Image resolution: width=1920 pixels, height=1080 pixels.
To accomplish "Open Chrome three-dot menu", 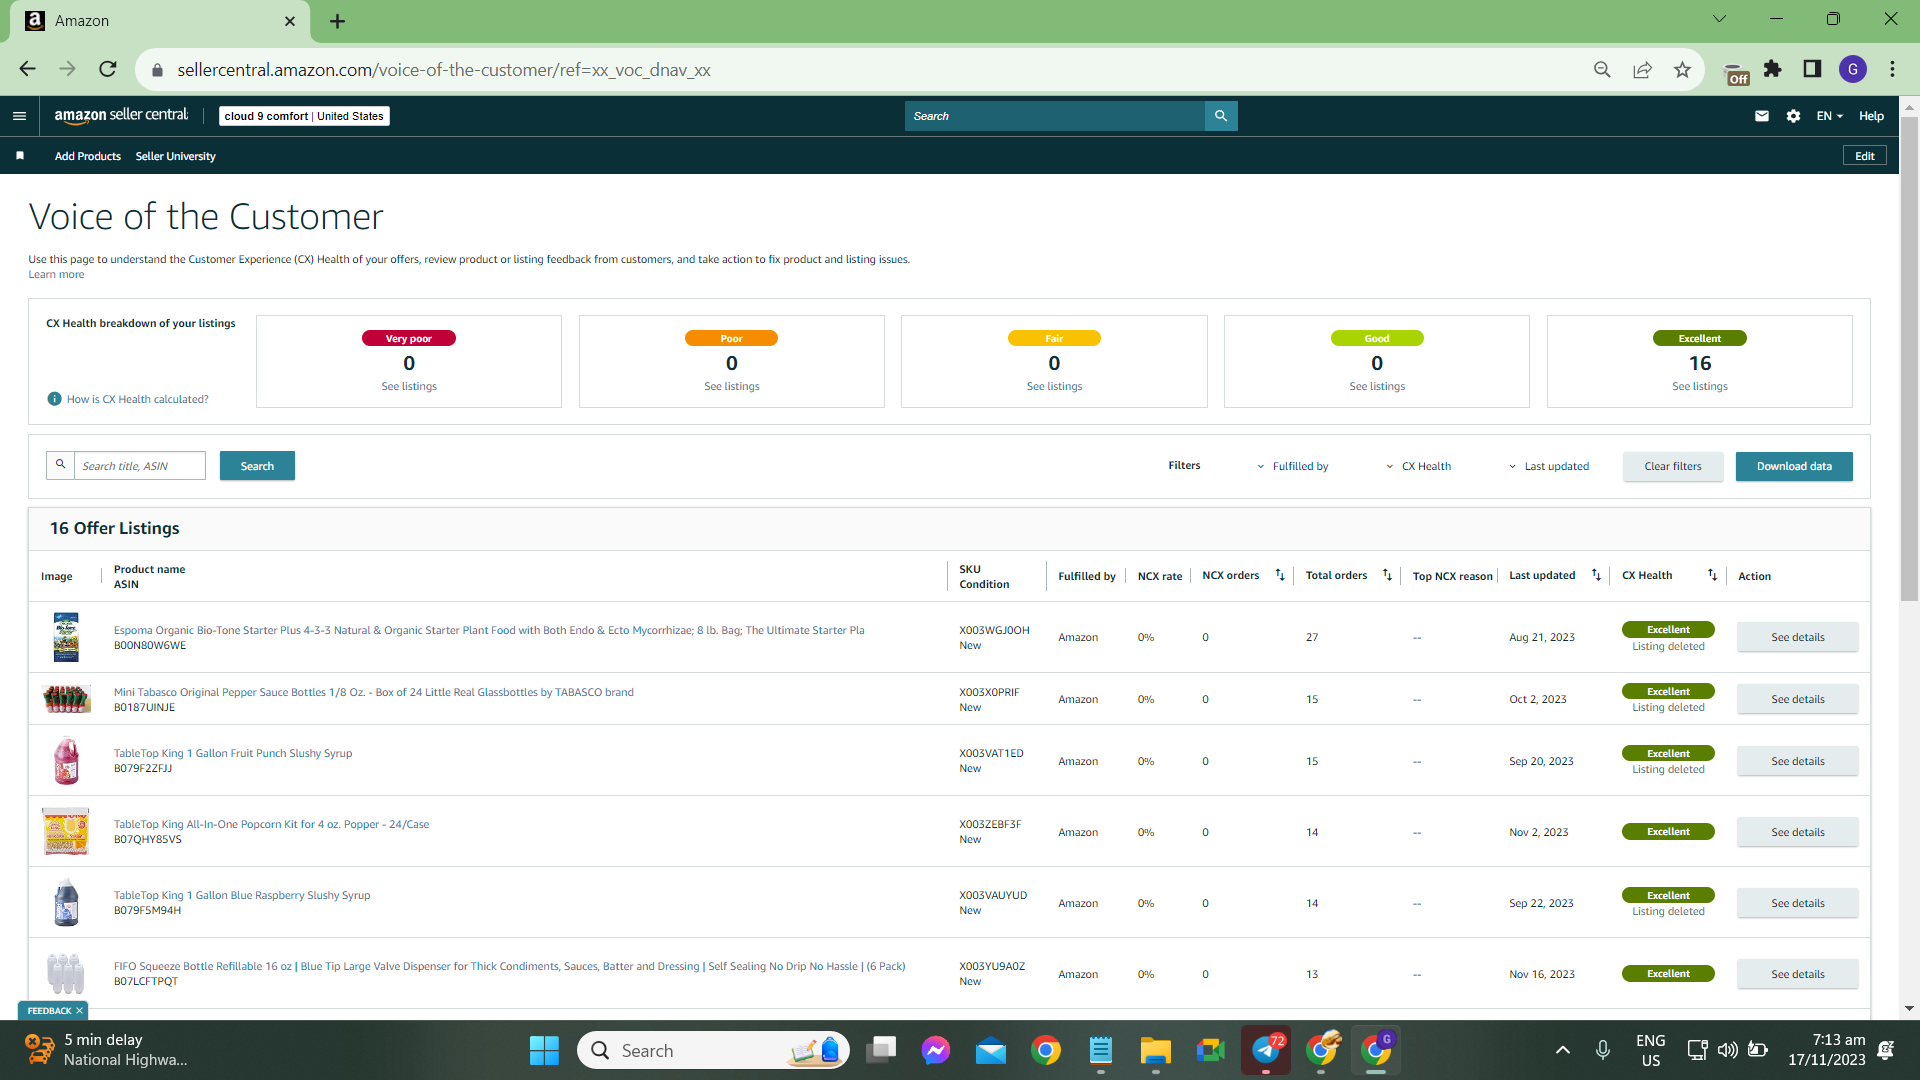I will (1892, 69).
